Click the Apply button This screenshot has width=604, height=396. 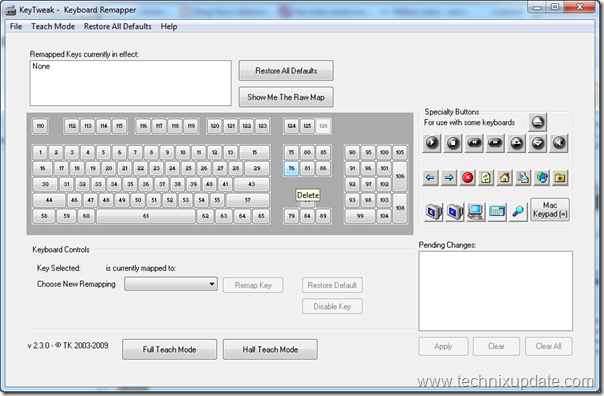[443, 346]
